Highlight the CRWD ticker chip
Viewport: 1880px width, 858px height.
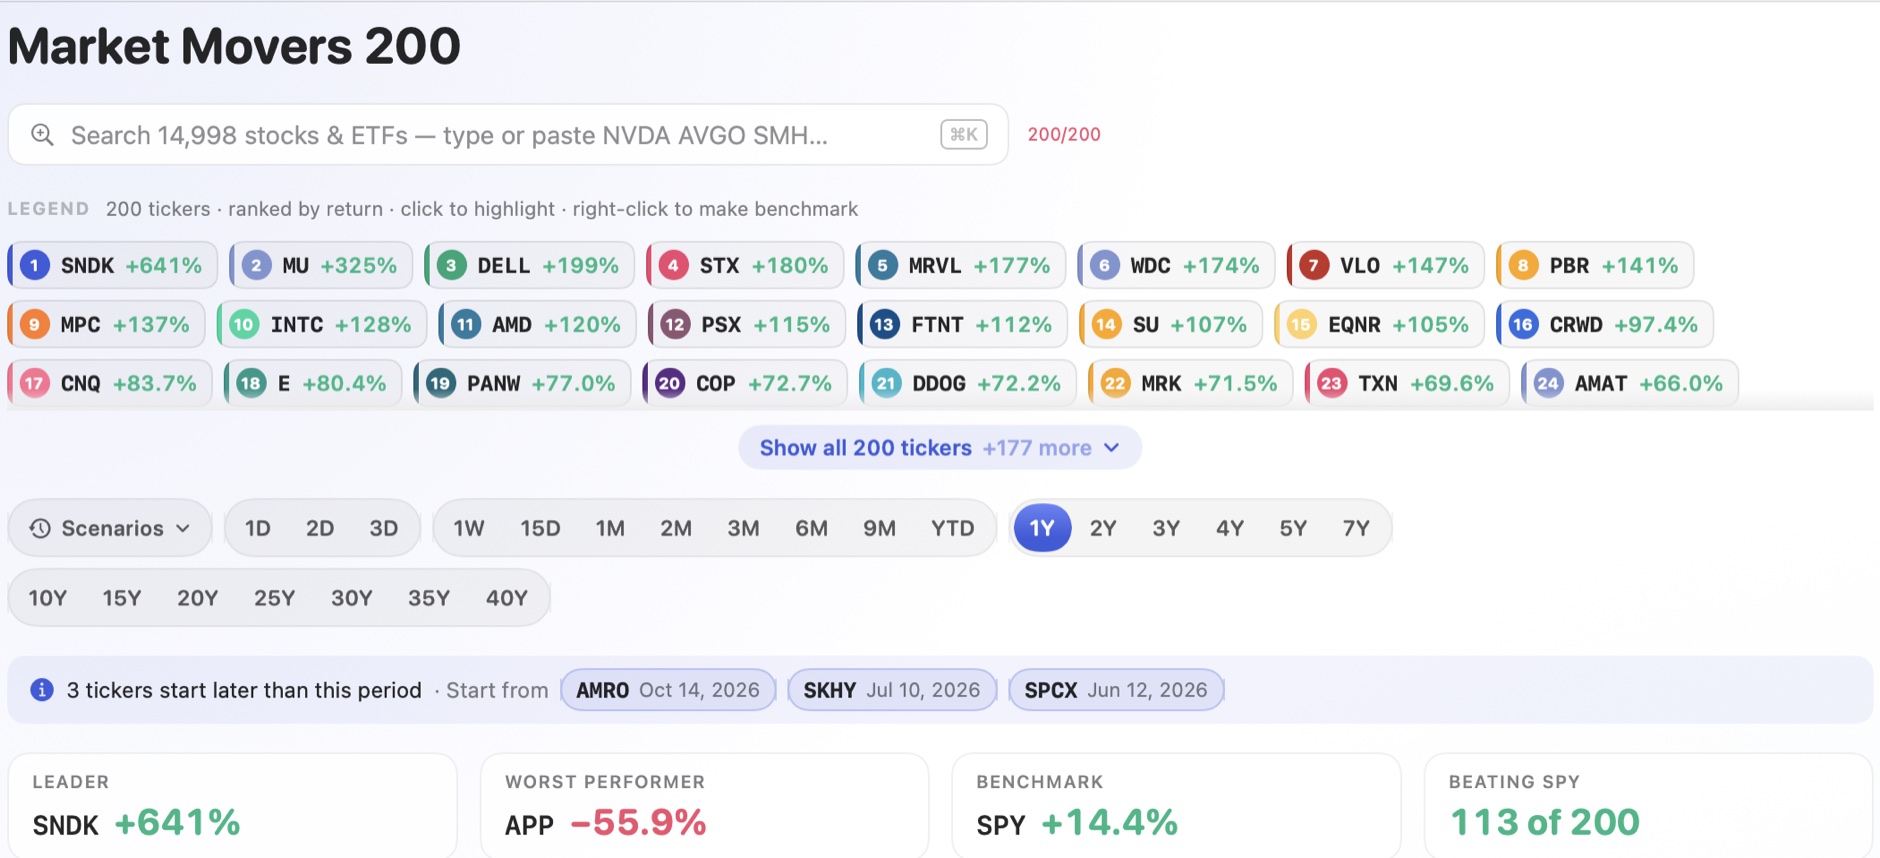tap(1605, 324)
